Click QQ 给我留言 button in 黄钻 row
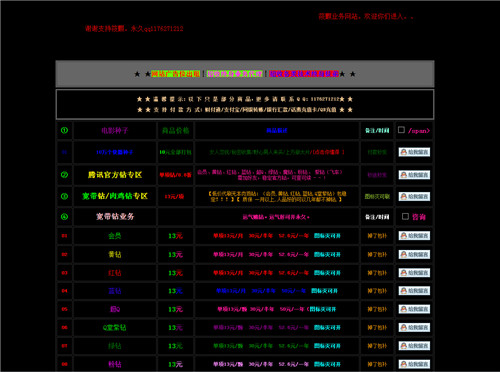The width and height of the screenshot is (500, 372). (414, 255)
